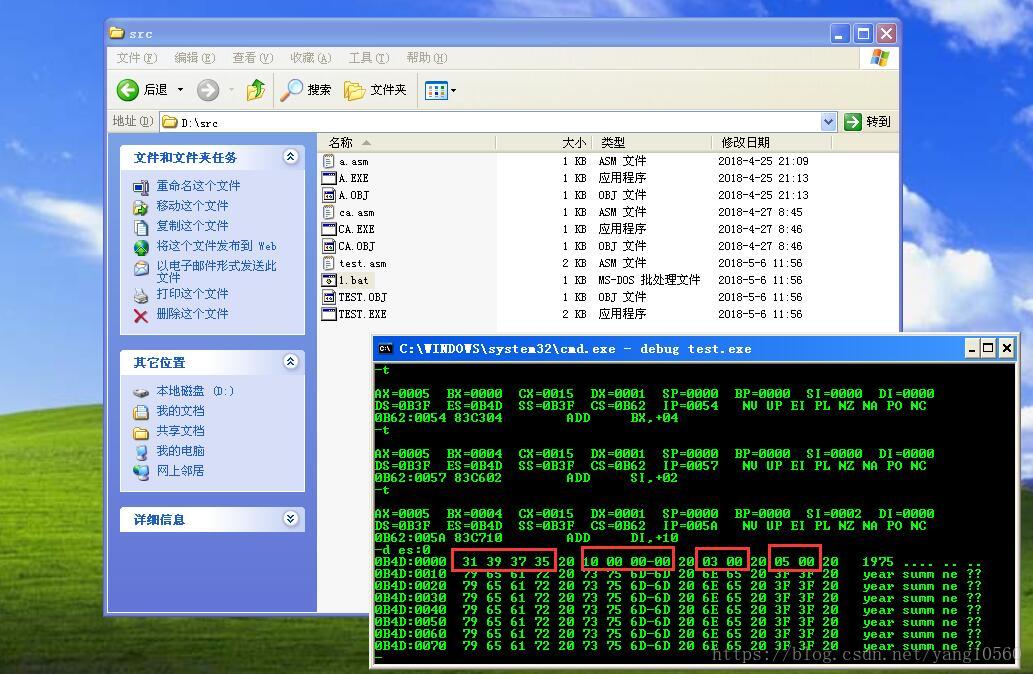Click the address field showing D:\src

point(491,122)
